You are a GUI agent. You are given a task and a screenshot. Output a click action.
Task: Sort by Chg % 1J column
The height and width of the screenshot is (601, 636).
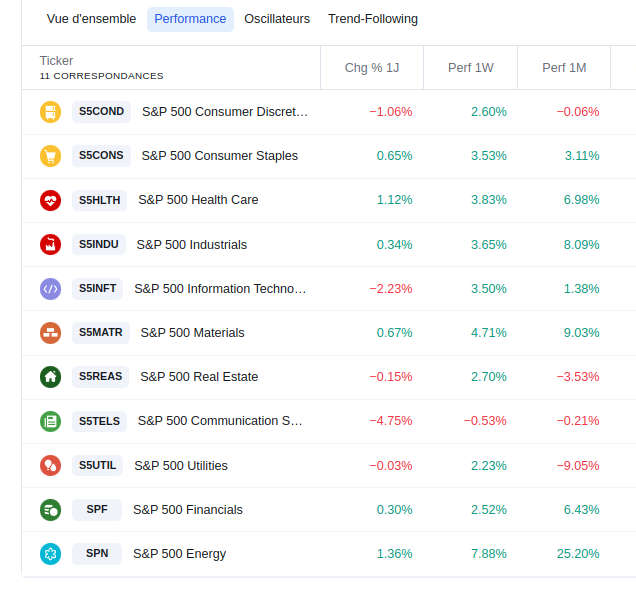click(x=371, y=68)
